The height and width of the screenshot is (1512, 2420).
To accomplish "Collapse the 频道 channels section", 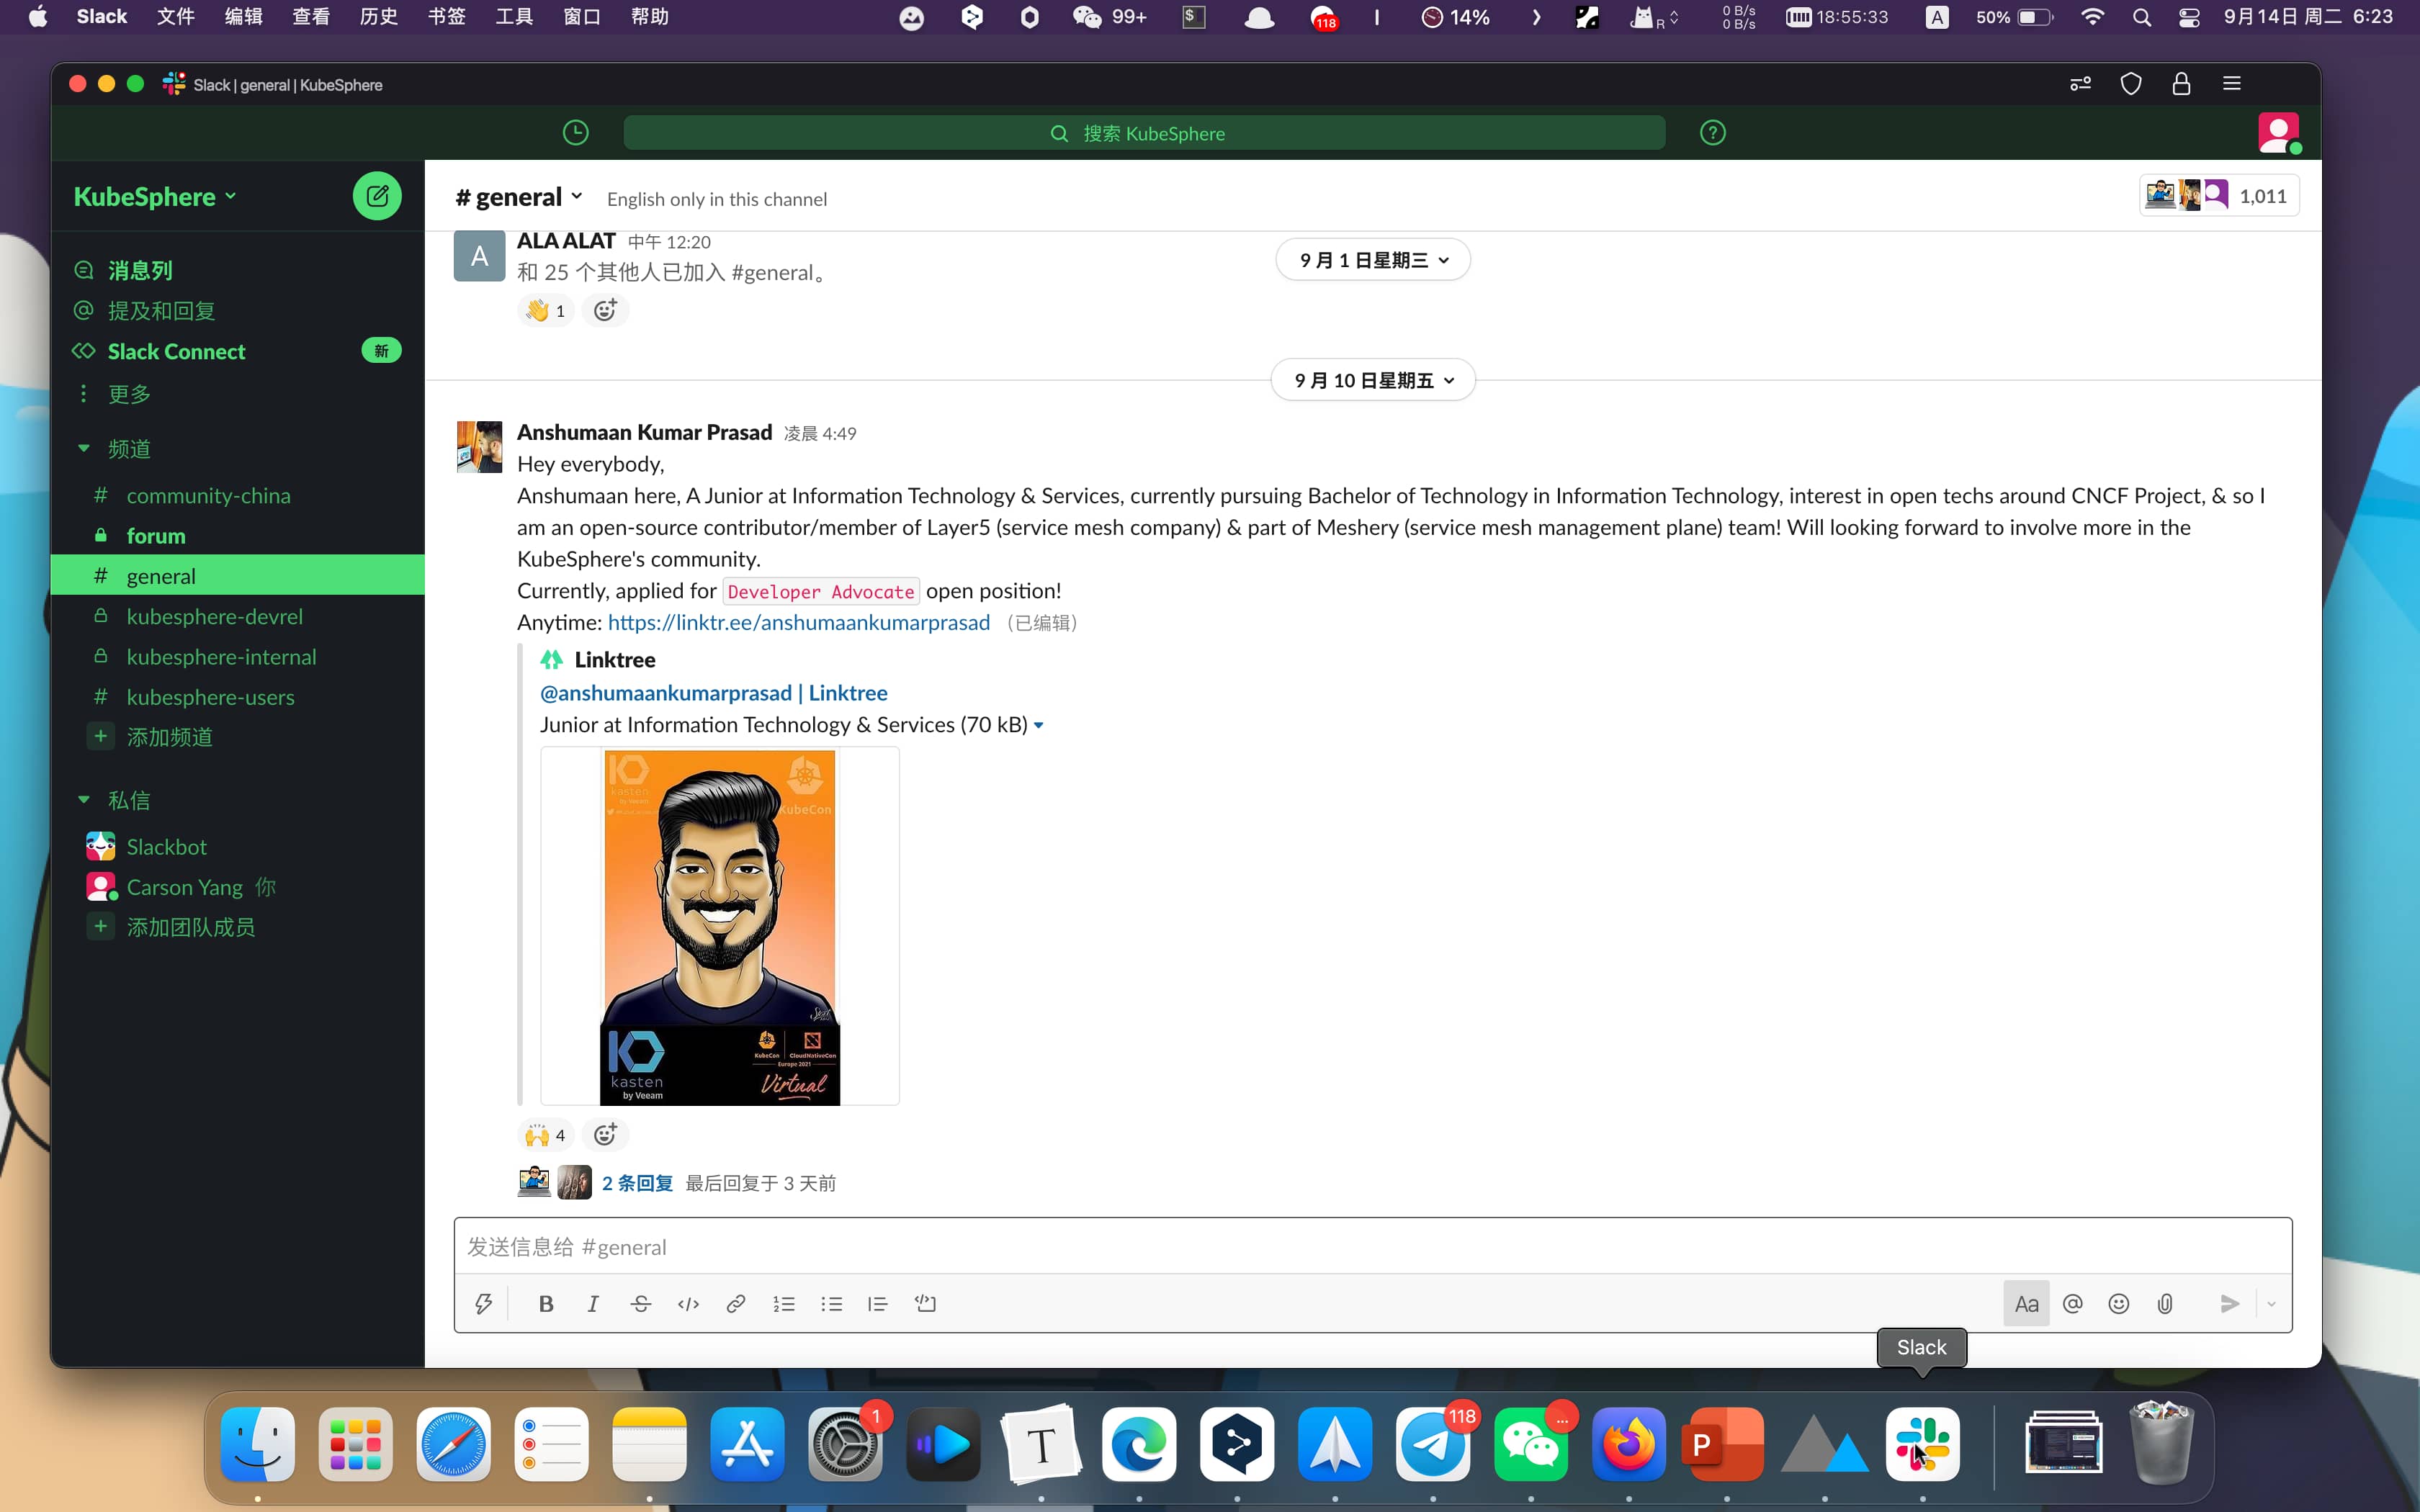I will (x=84, y=448).
